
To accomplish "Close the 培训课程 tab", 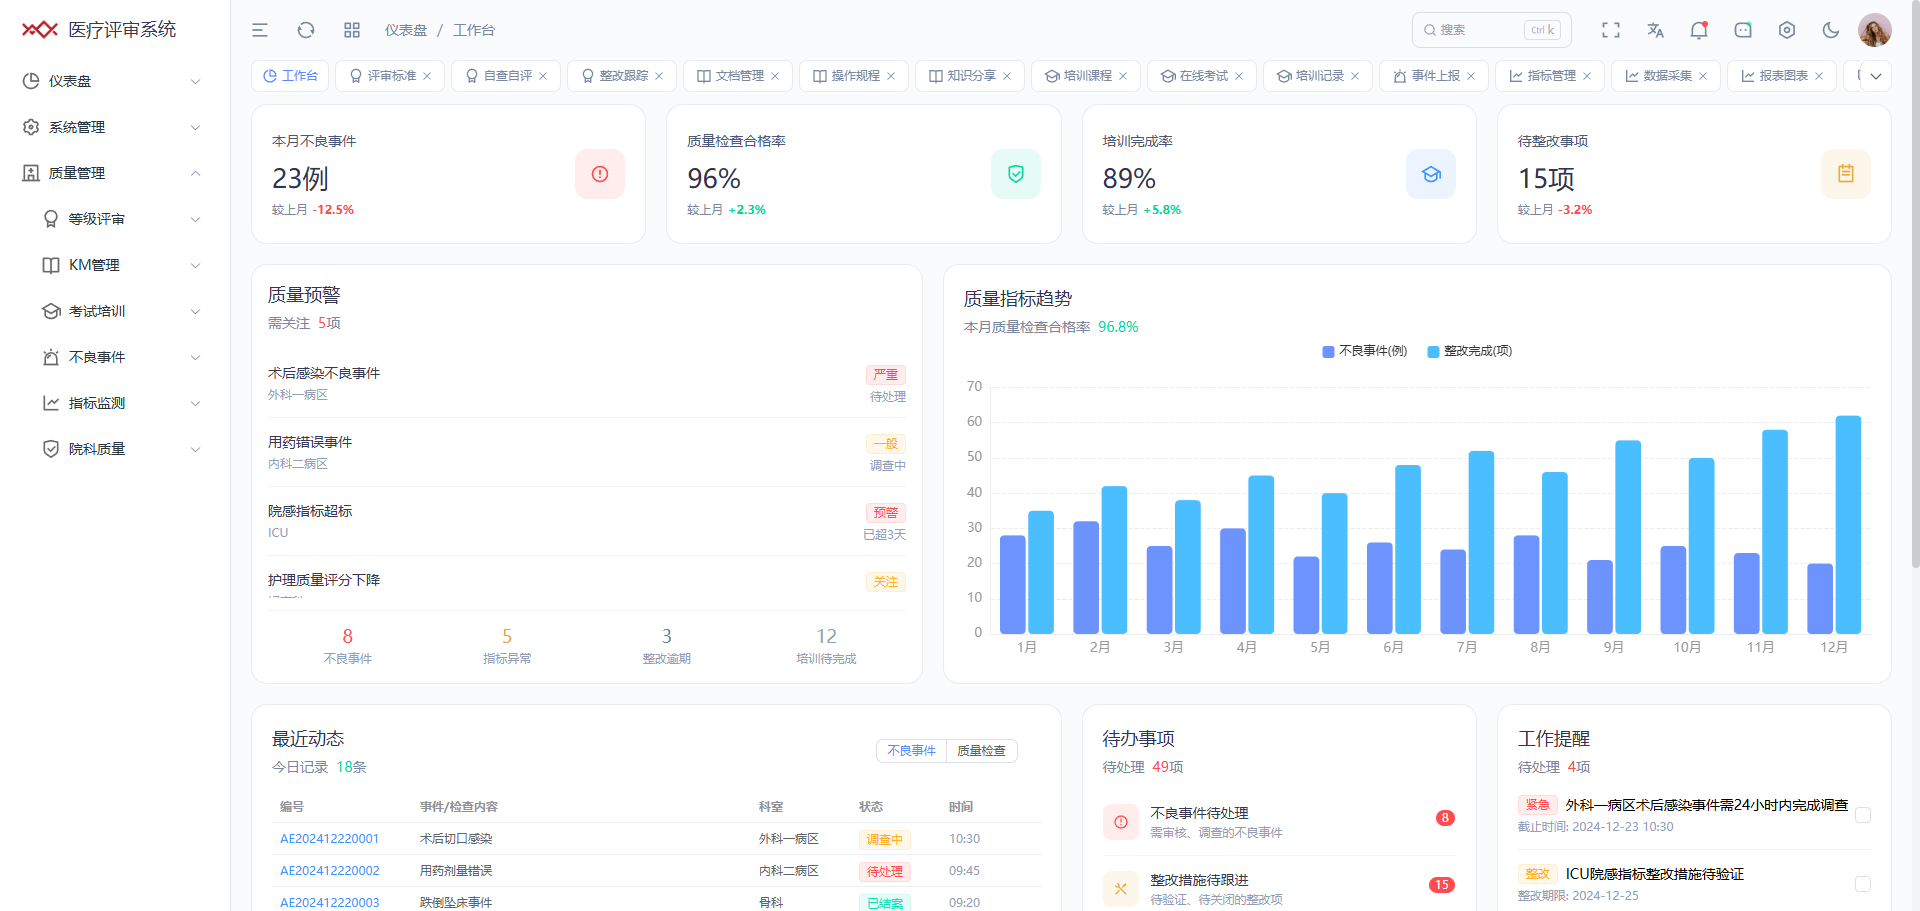I will point(1123,76).
